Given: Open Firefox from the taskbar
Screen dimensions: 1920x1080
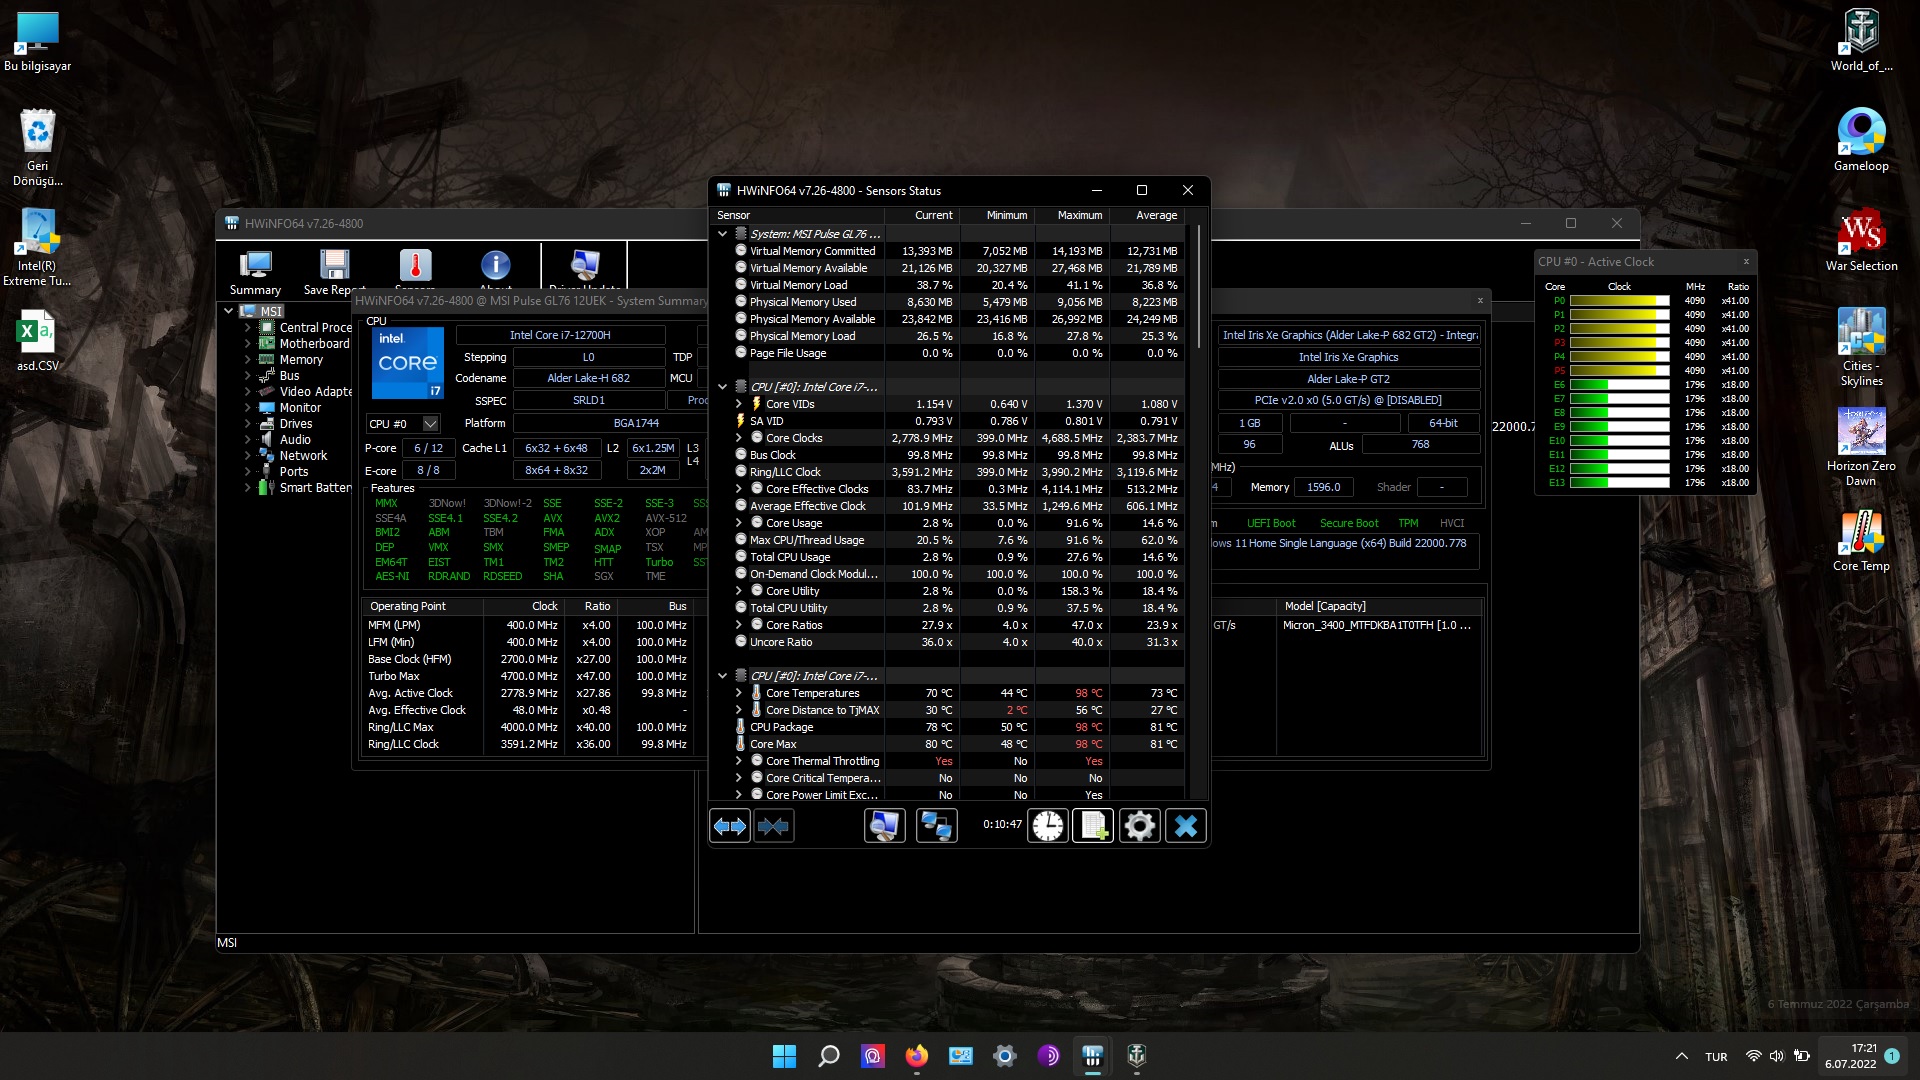Looking at the screenshot, I should tap(916, 1056).
